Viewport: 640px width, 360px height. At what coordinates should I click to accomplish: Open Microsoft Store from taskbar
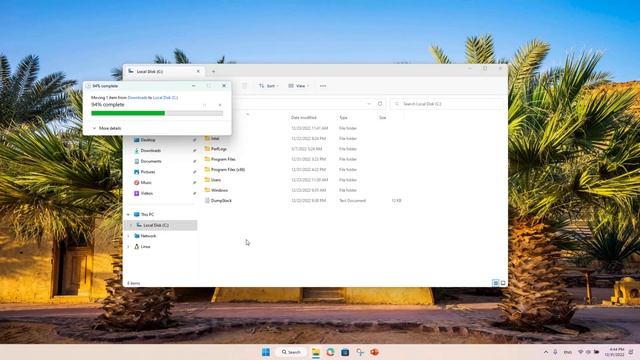[x=345, y=352]
